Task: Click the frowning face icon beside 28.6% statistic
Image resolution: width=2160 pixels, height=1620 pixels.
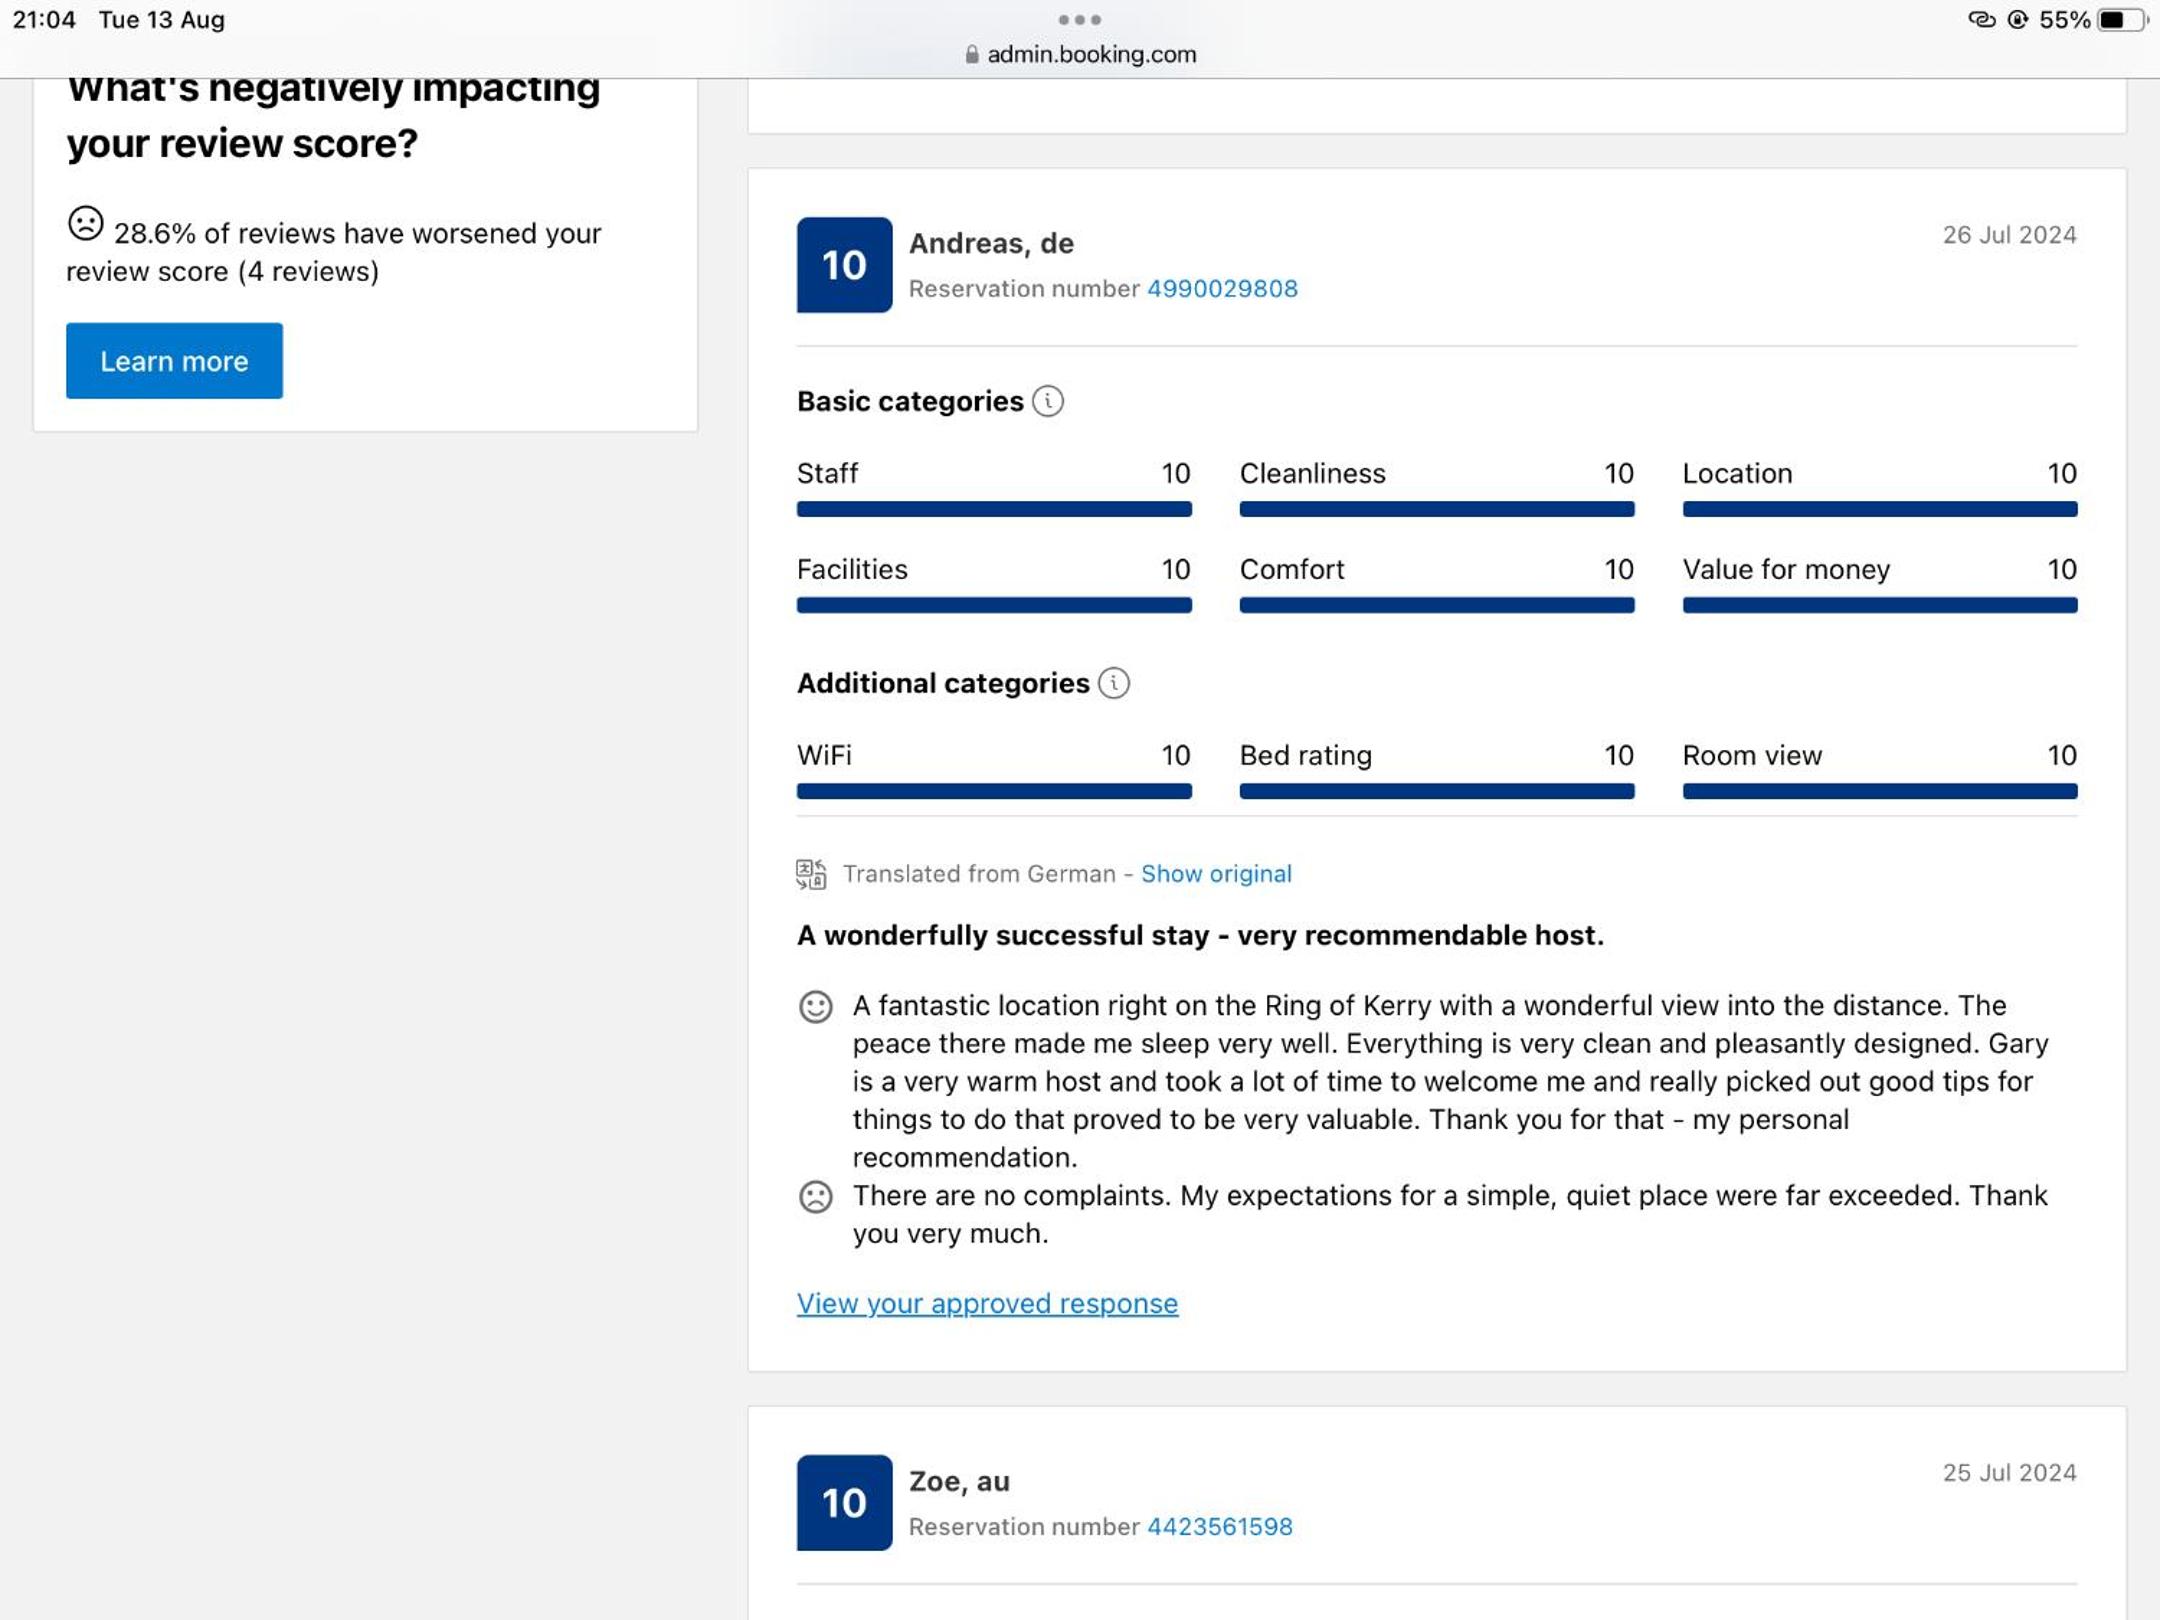Action: 86,224
